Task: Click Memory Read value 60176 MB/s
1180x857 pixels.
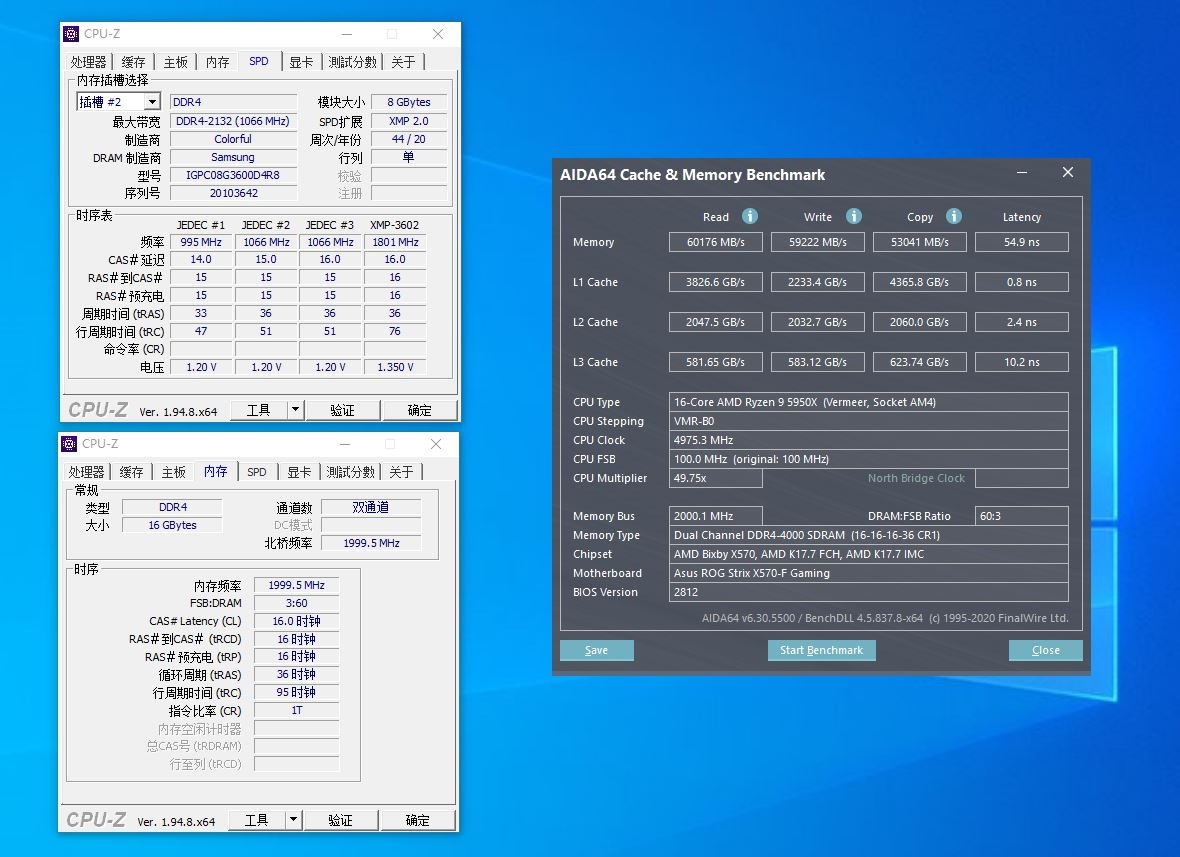Action: 716,242
